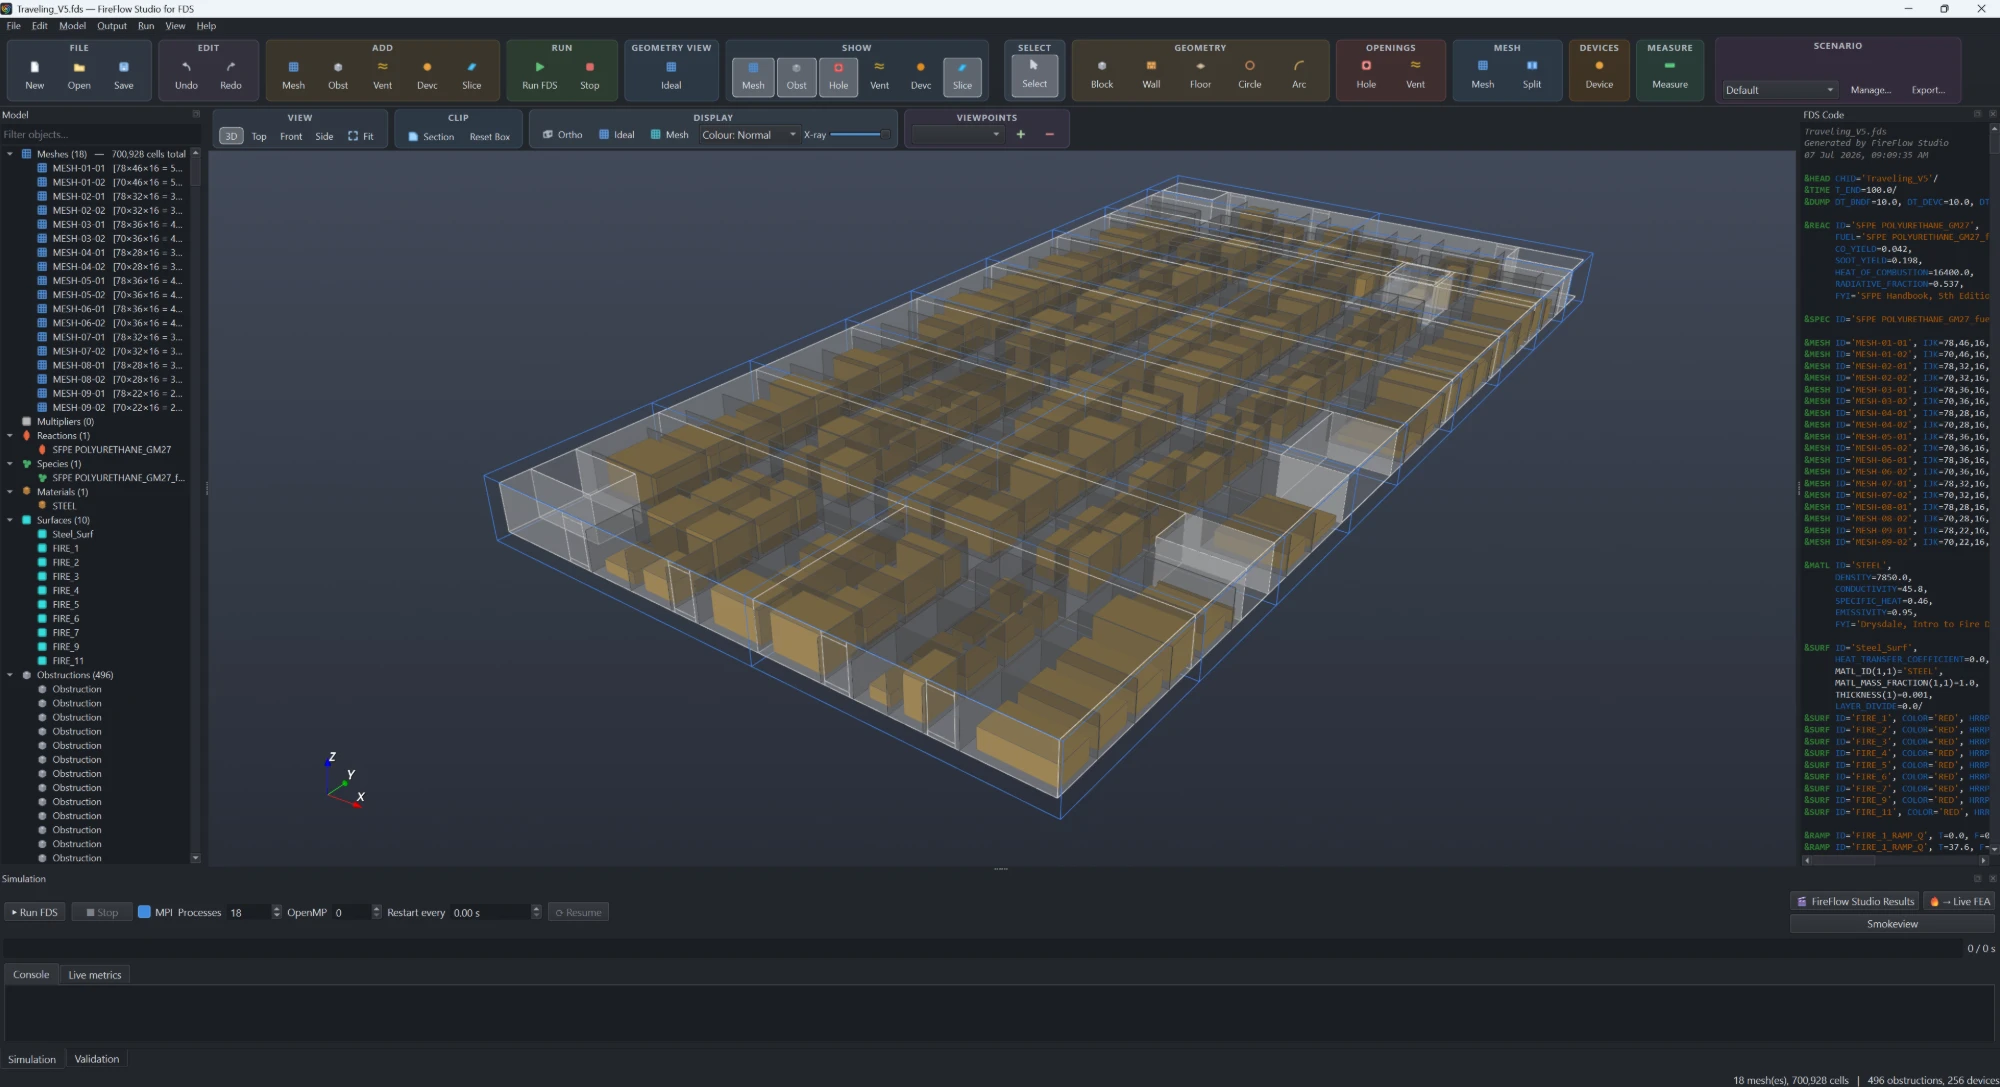Screen dimensions: 2000x1087
Task: Click the New file icon
Action: [x=34, y=74]
